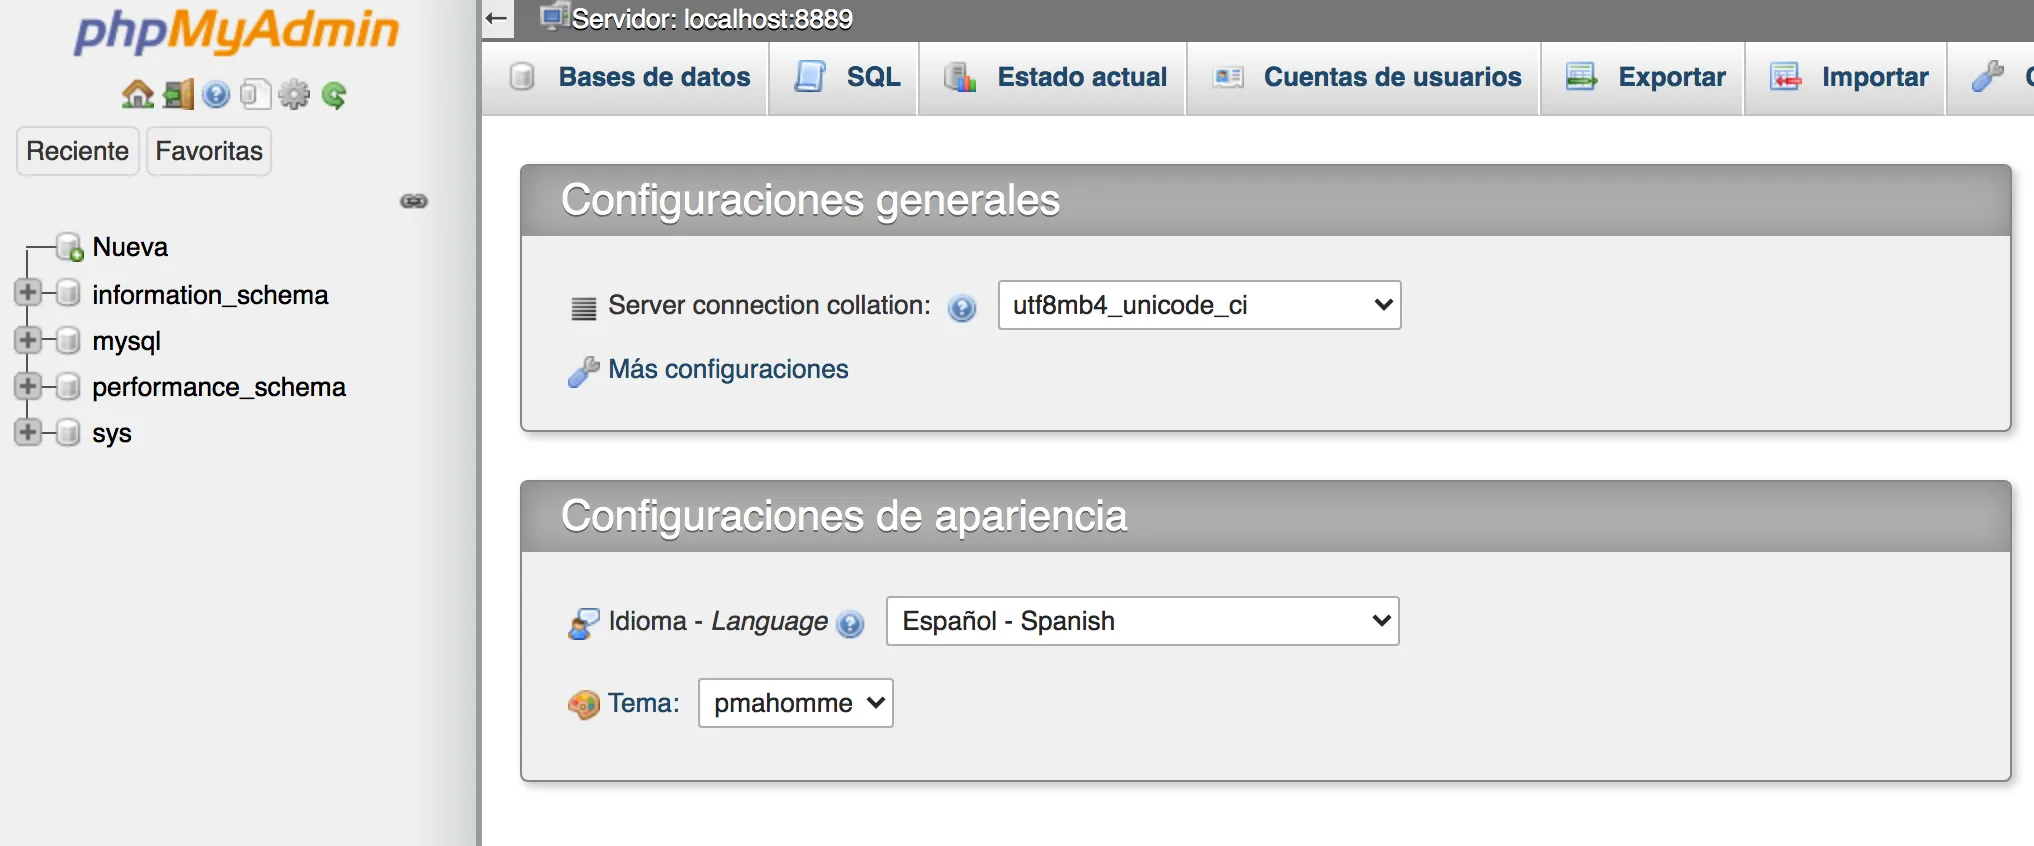Collapse sidebar with left arrow icon

tap(497, 18)
